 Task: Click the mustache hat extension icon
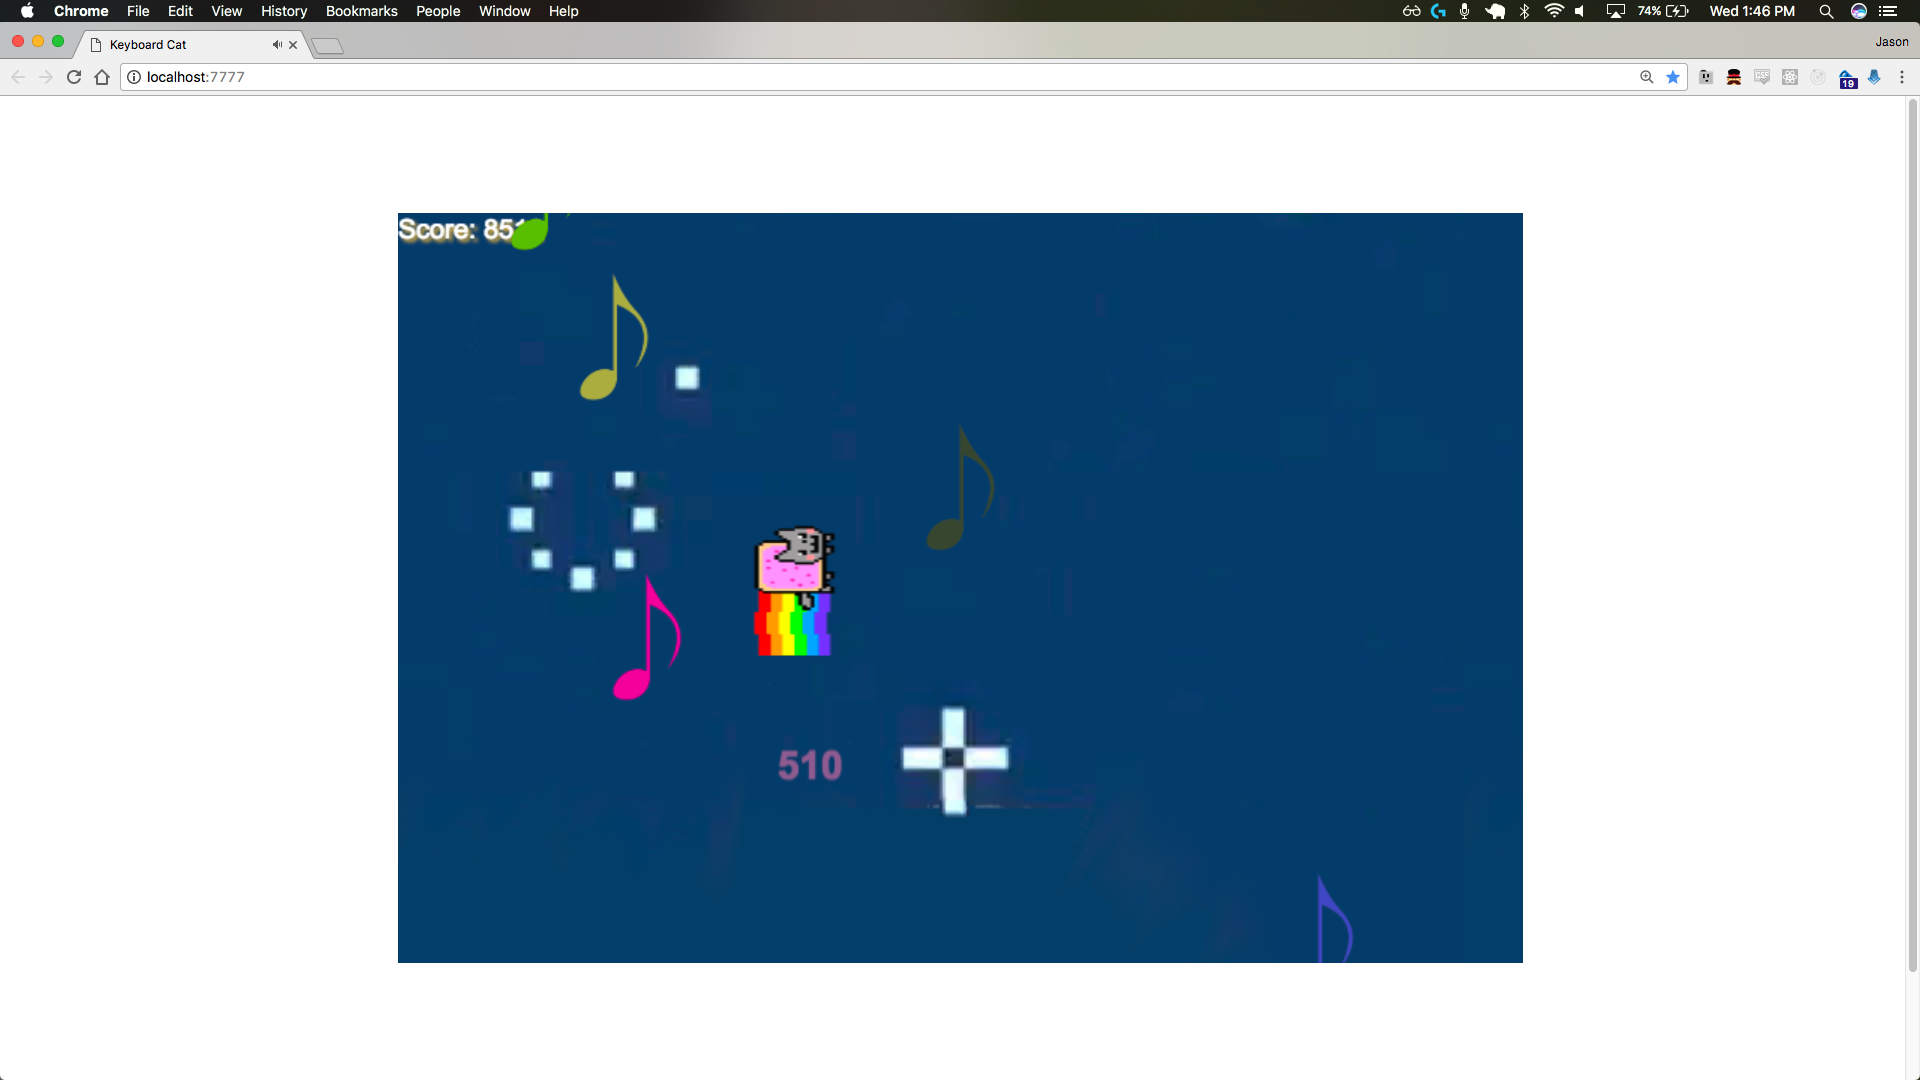coord(1734,77)
